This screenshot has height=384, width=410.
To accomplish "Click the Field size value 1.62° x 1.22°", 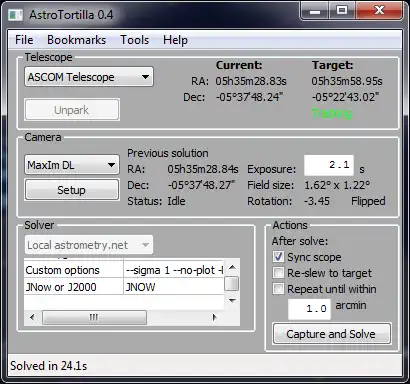I will (337, 185).
